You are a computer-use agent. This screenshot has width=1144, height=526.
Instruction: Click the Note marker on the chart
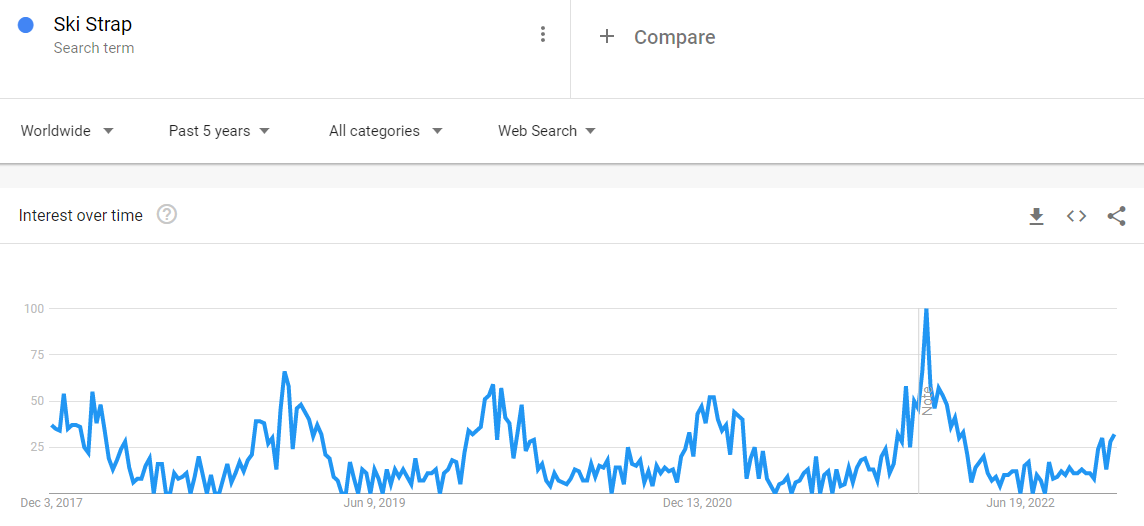coord(927,400)
